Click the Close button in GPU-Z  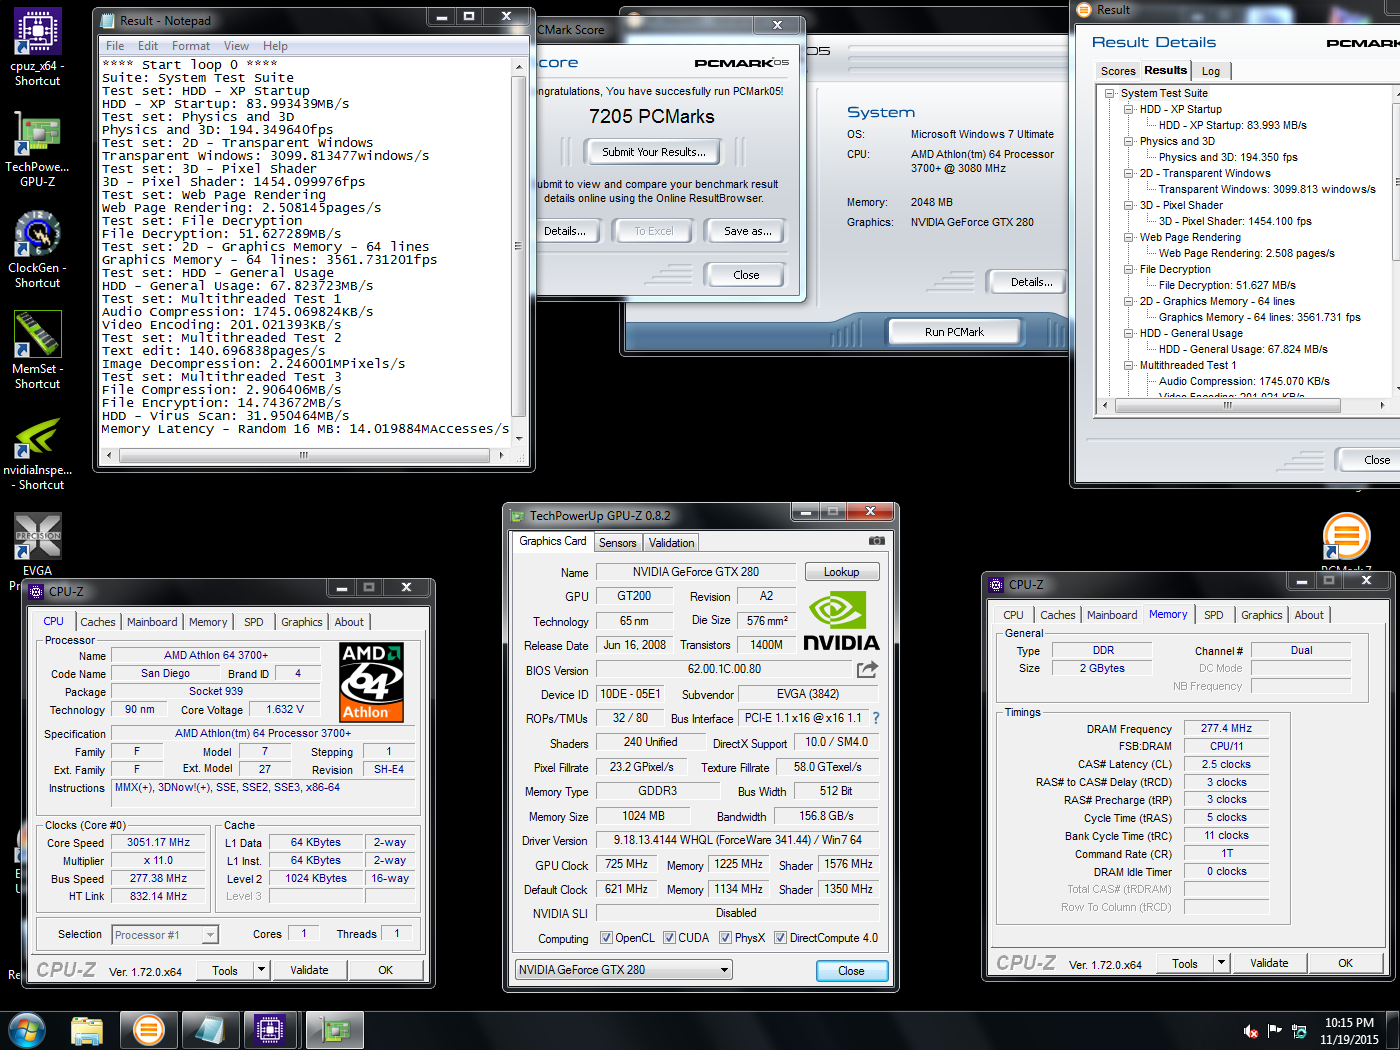click(x=851, y=971)
